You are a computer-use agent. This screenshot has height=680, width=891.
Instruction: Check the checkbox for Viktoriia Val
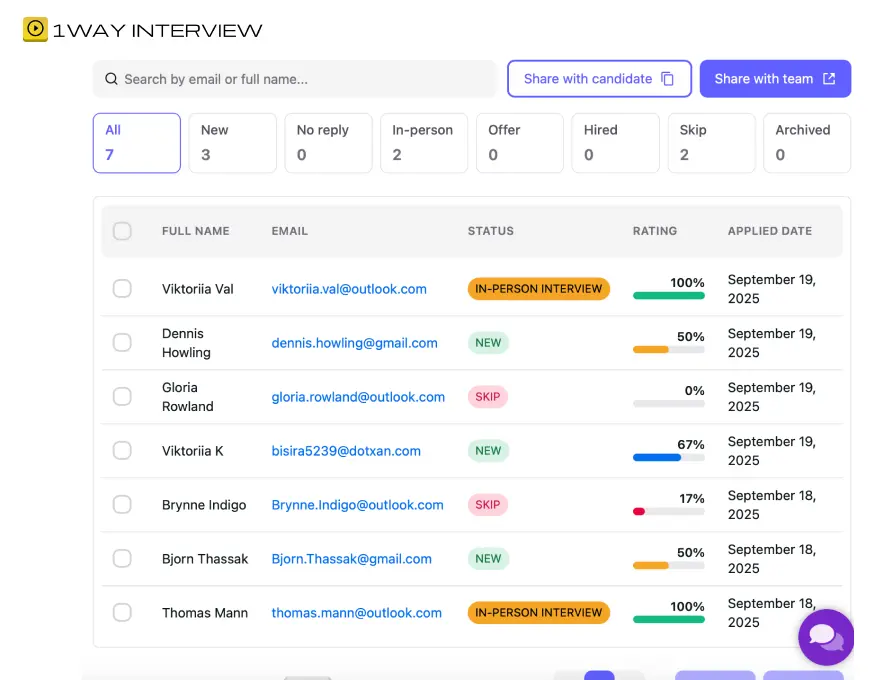point(122,288)
